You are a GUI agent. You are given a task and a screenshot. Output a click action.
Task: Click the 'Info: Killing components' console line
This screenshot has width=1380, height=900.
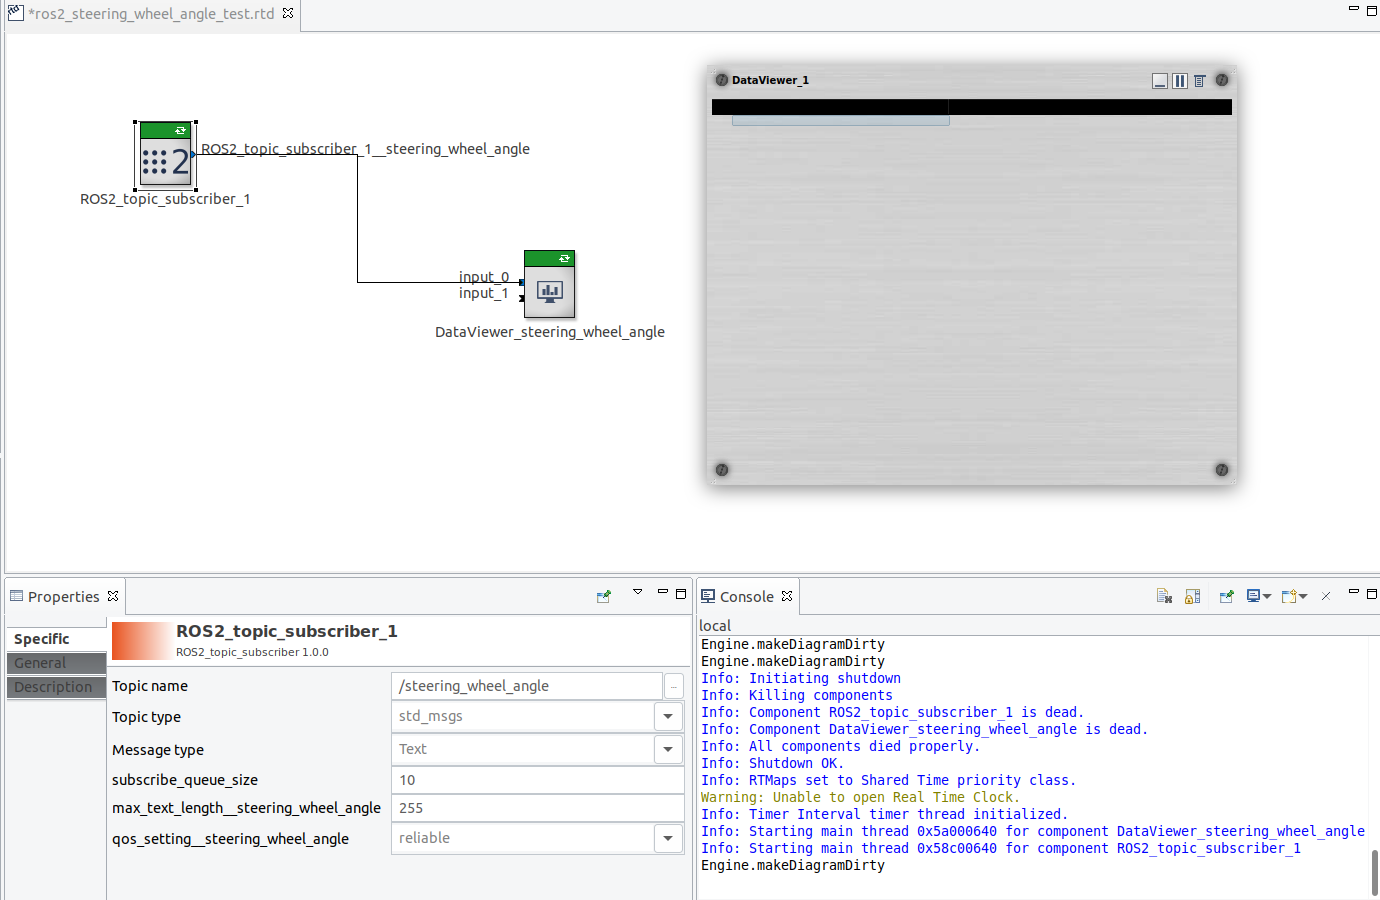pyautogui.click(x=796, y=695)
